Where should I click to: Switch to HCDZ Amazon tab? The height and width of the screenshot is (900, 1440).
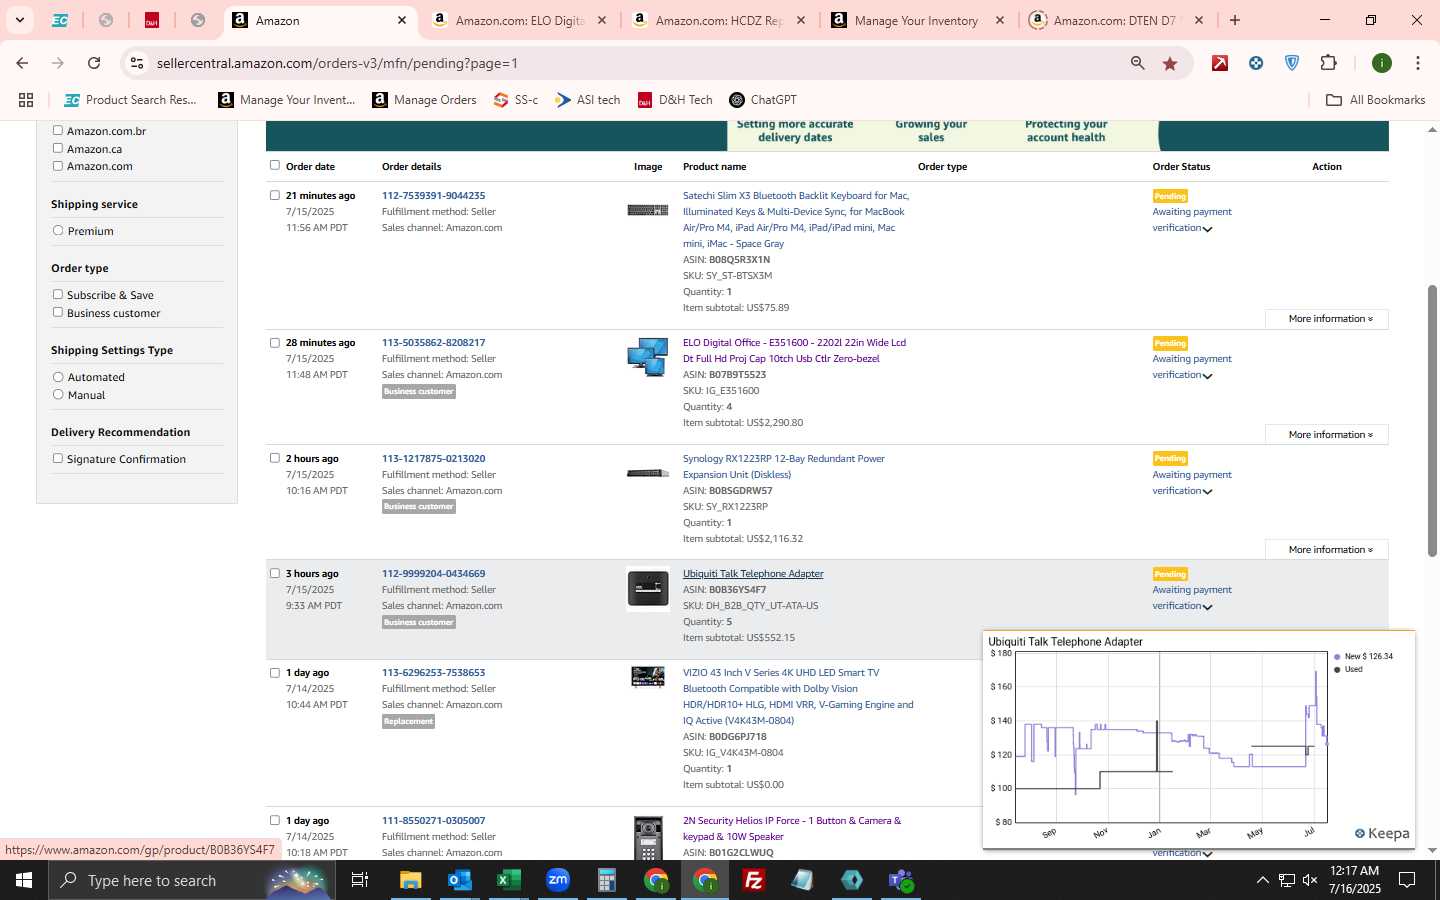[x=720, y=20]
